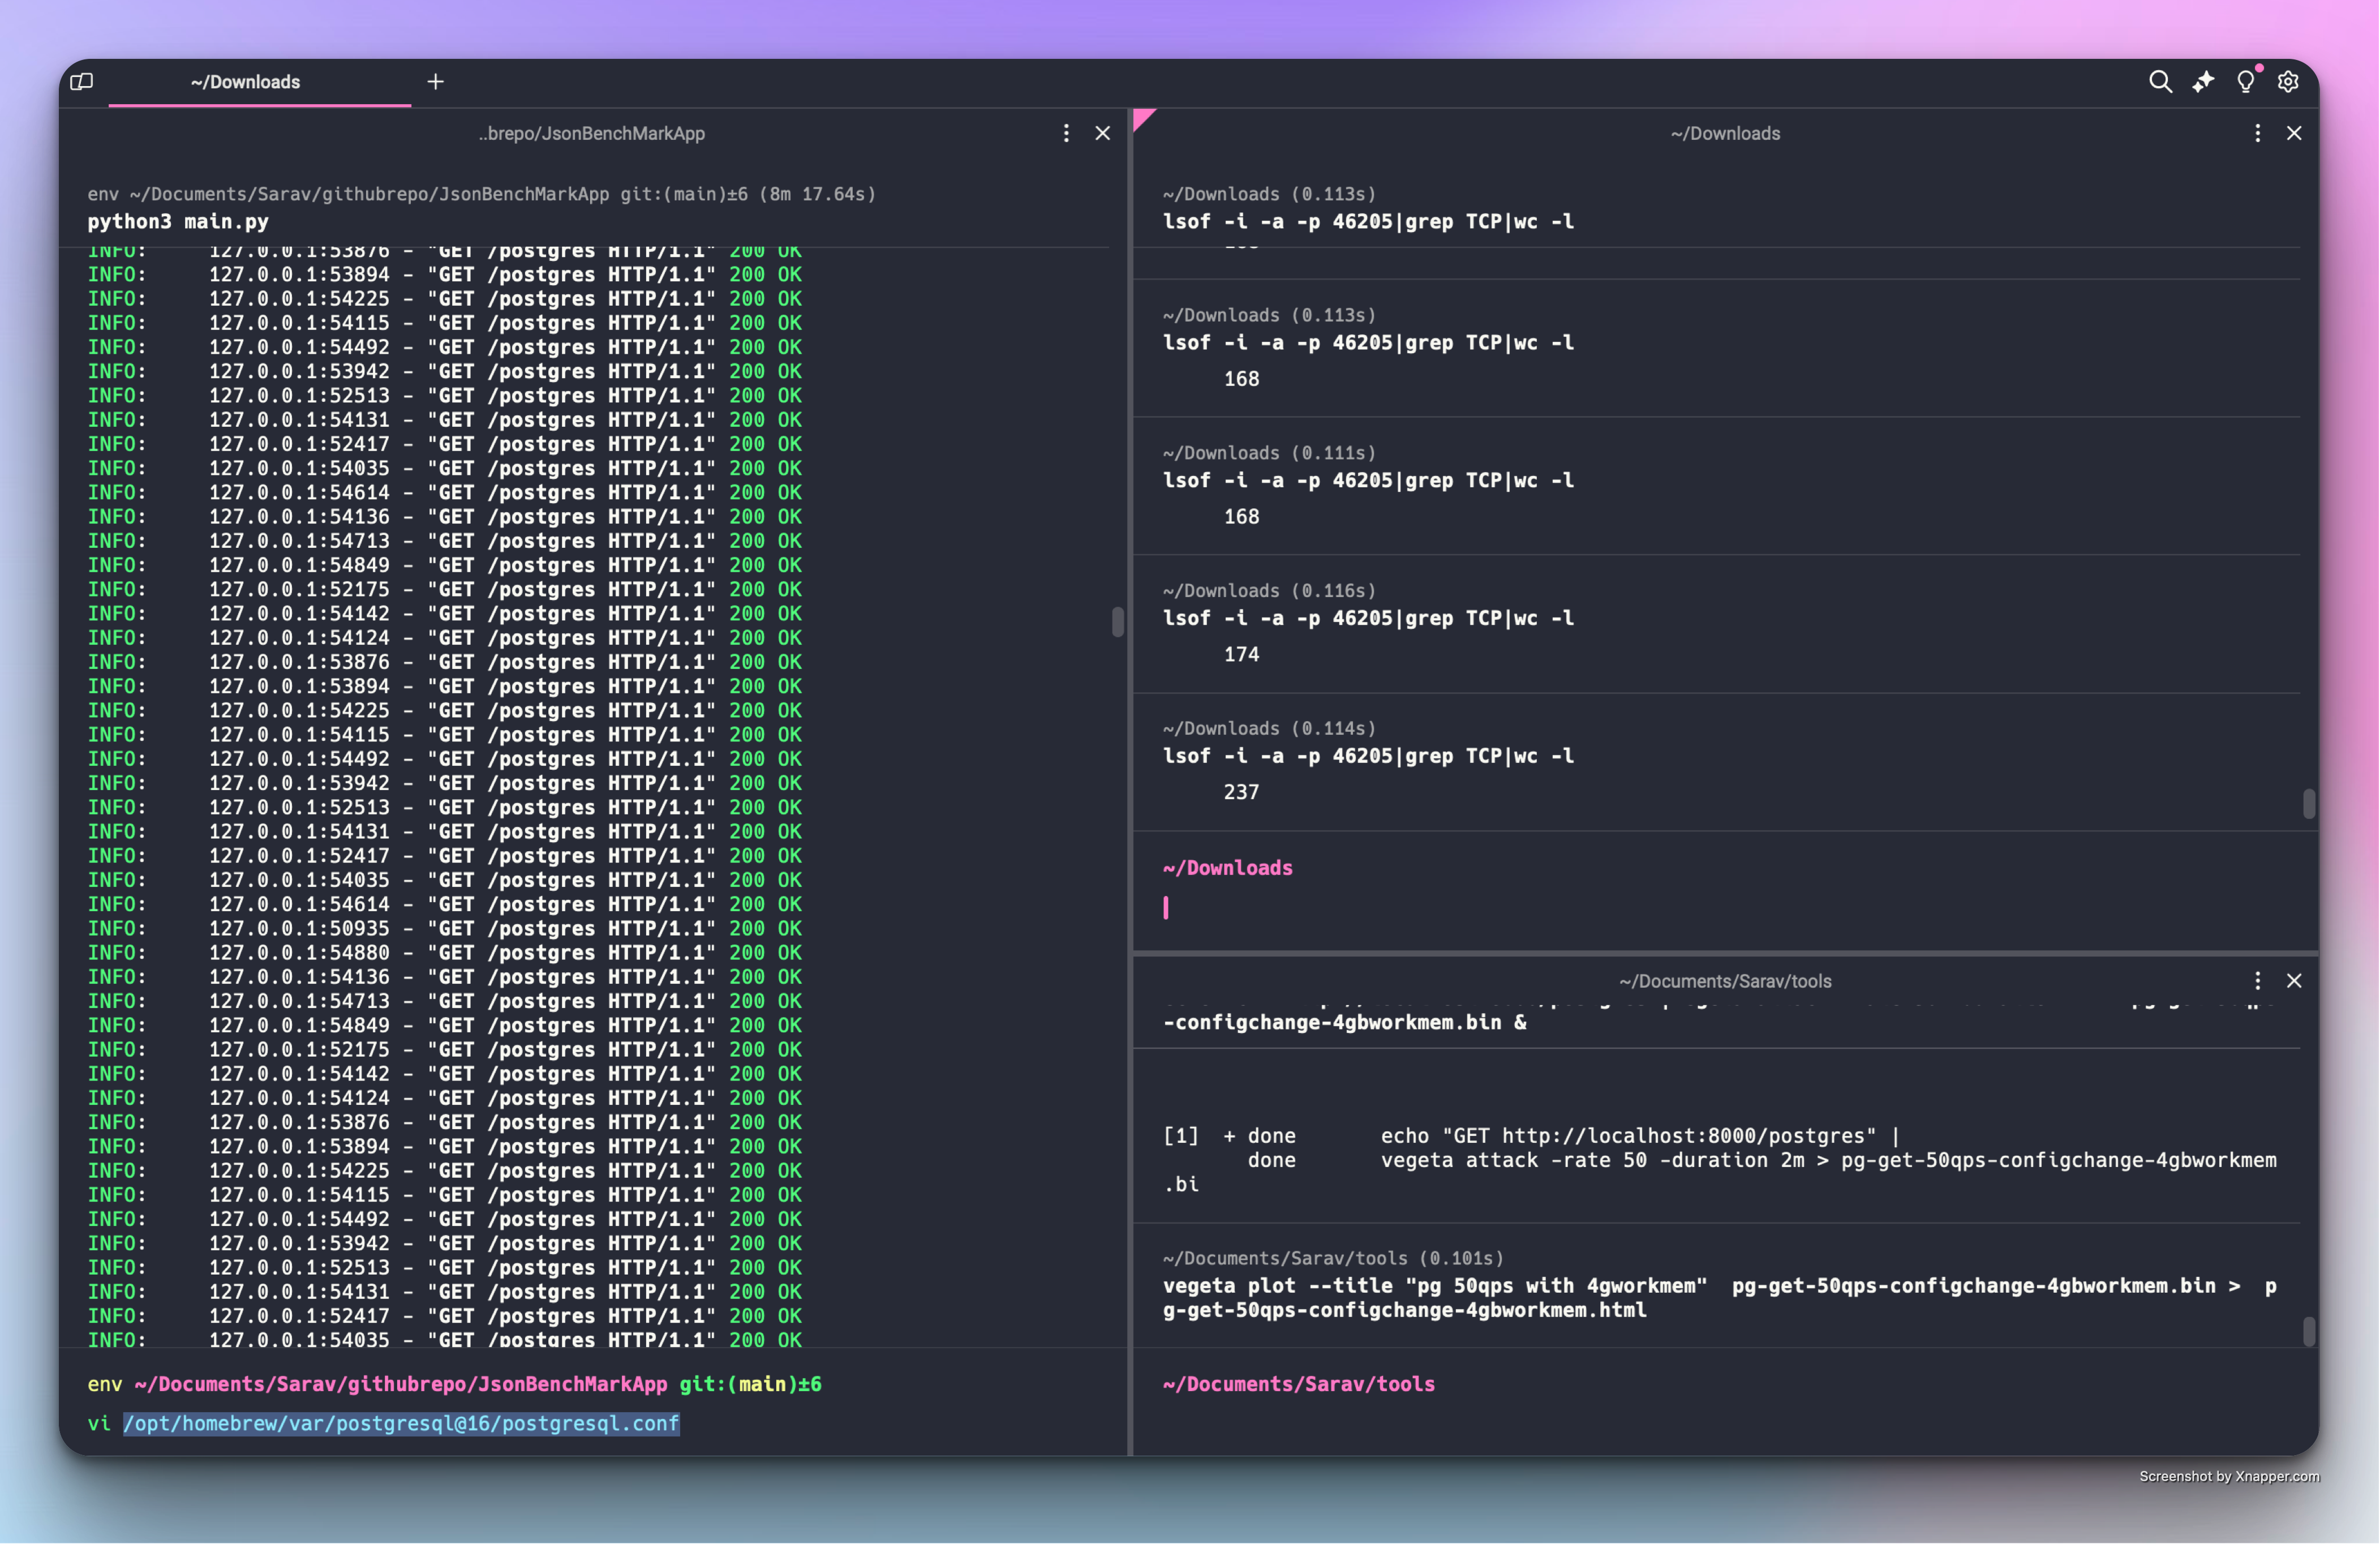Click the '~/Downloads' right pane title

pos(1725,133)
